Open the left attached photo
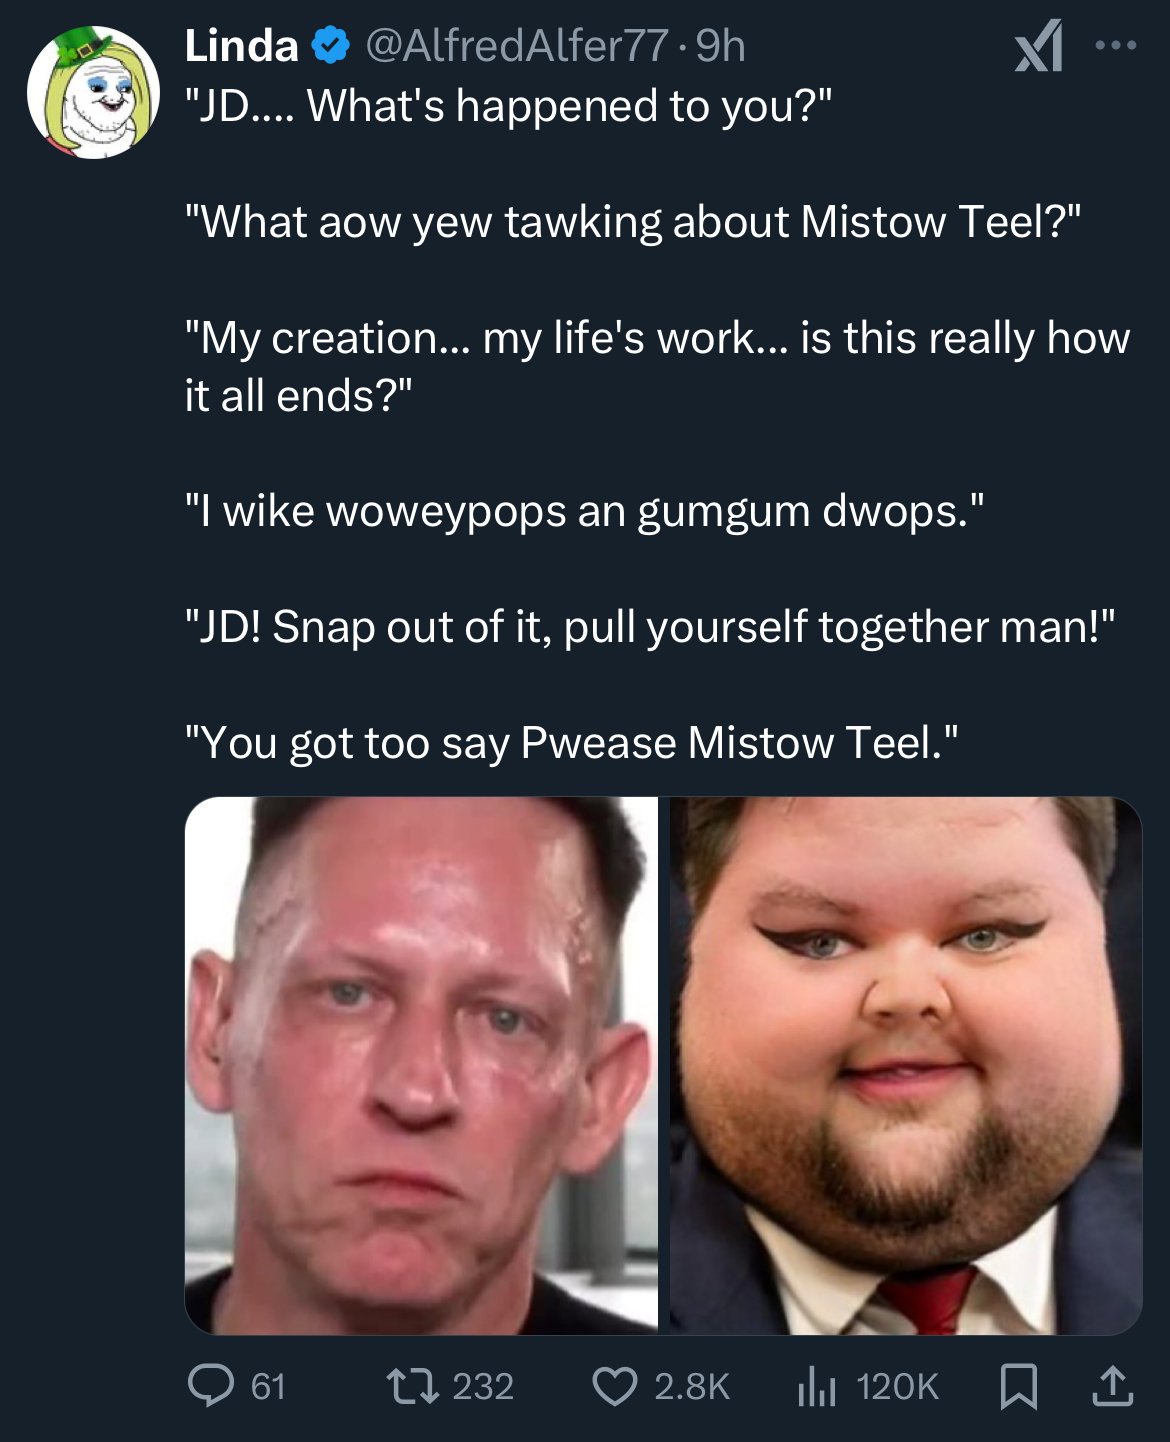1170x1442 pixels. pyautogui.click(x=421, y=1065)
